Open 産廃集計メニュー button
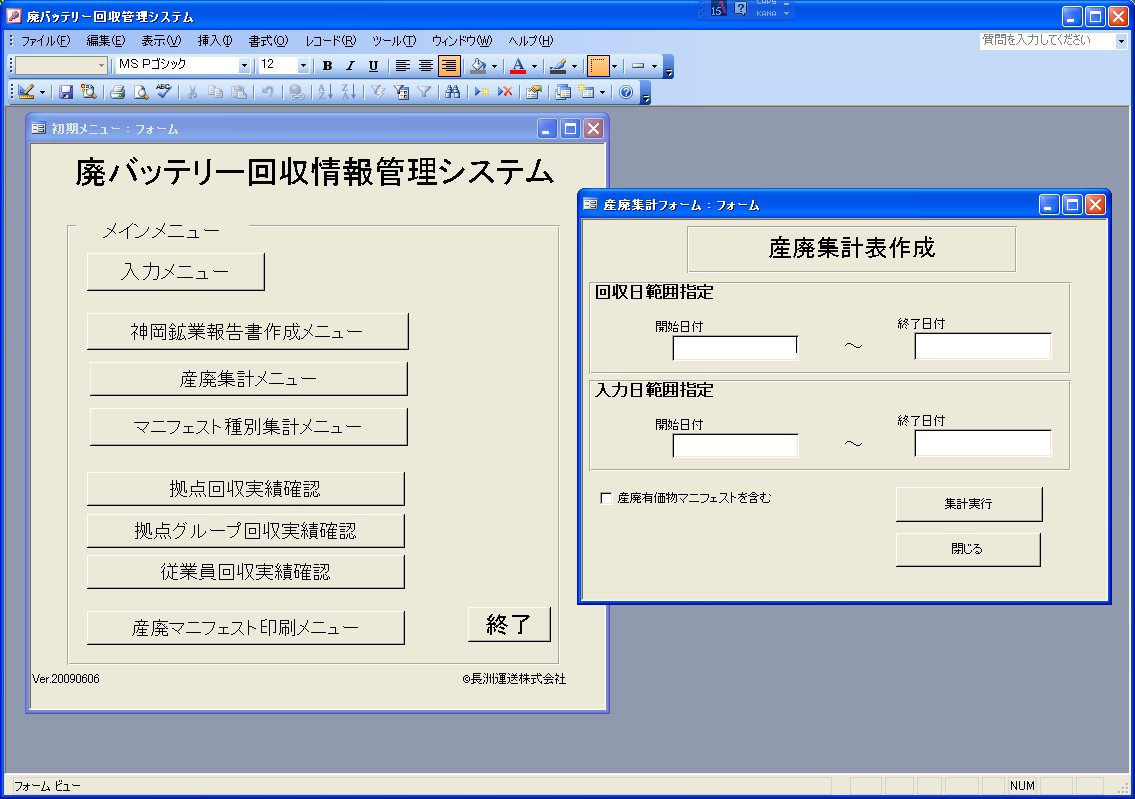The width and height of the screenshot is (1135, 799). [x=248, y=379]
